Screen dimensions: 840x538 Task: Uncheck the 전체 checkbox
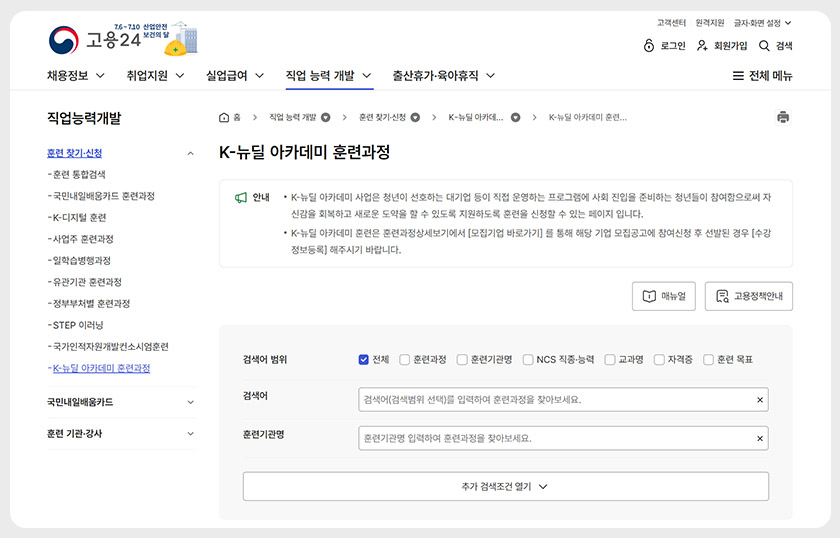click(x=364, y=360)
